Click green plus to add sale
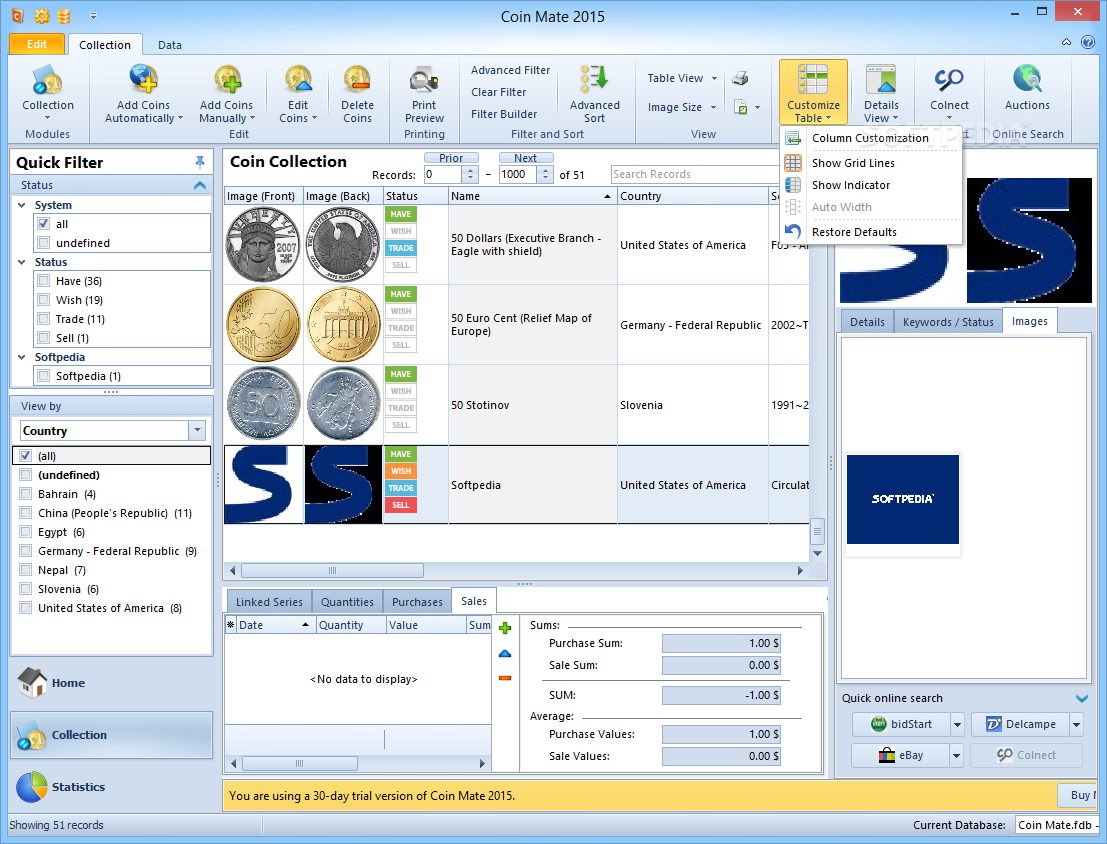Image resolution: width=1107 pixels, height=844 pixels. (505, 628)
